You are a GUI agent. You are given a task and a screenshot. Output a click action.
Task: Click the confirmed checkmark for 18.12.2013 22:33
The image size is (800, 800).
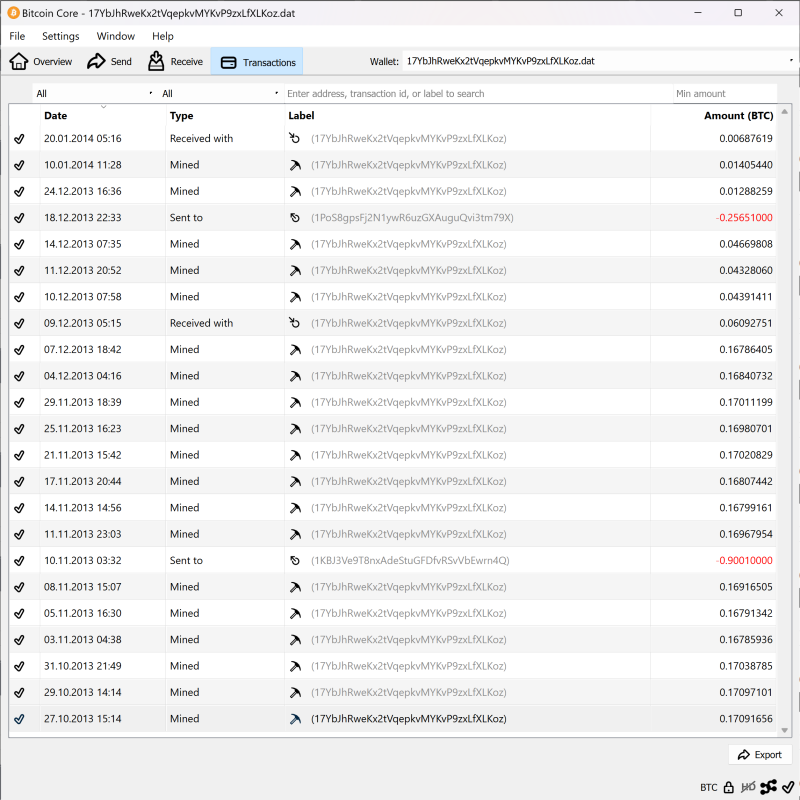[19, 218]
